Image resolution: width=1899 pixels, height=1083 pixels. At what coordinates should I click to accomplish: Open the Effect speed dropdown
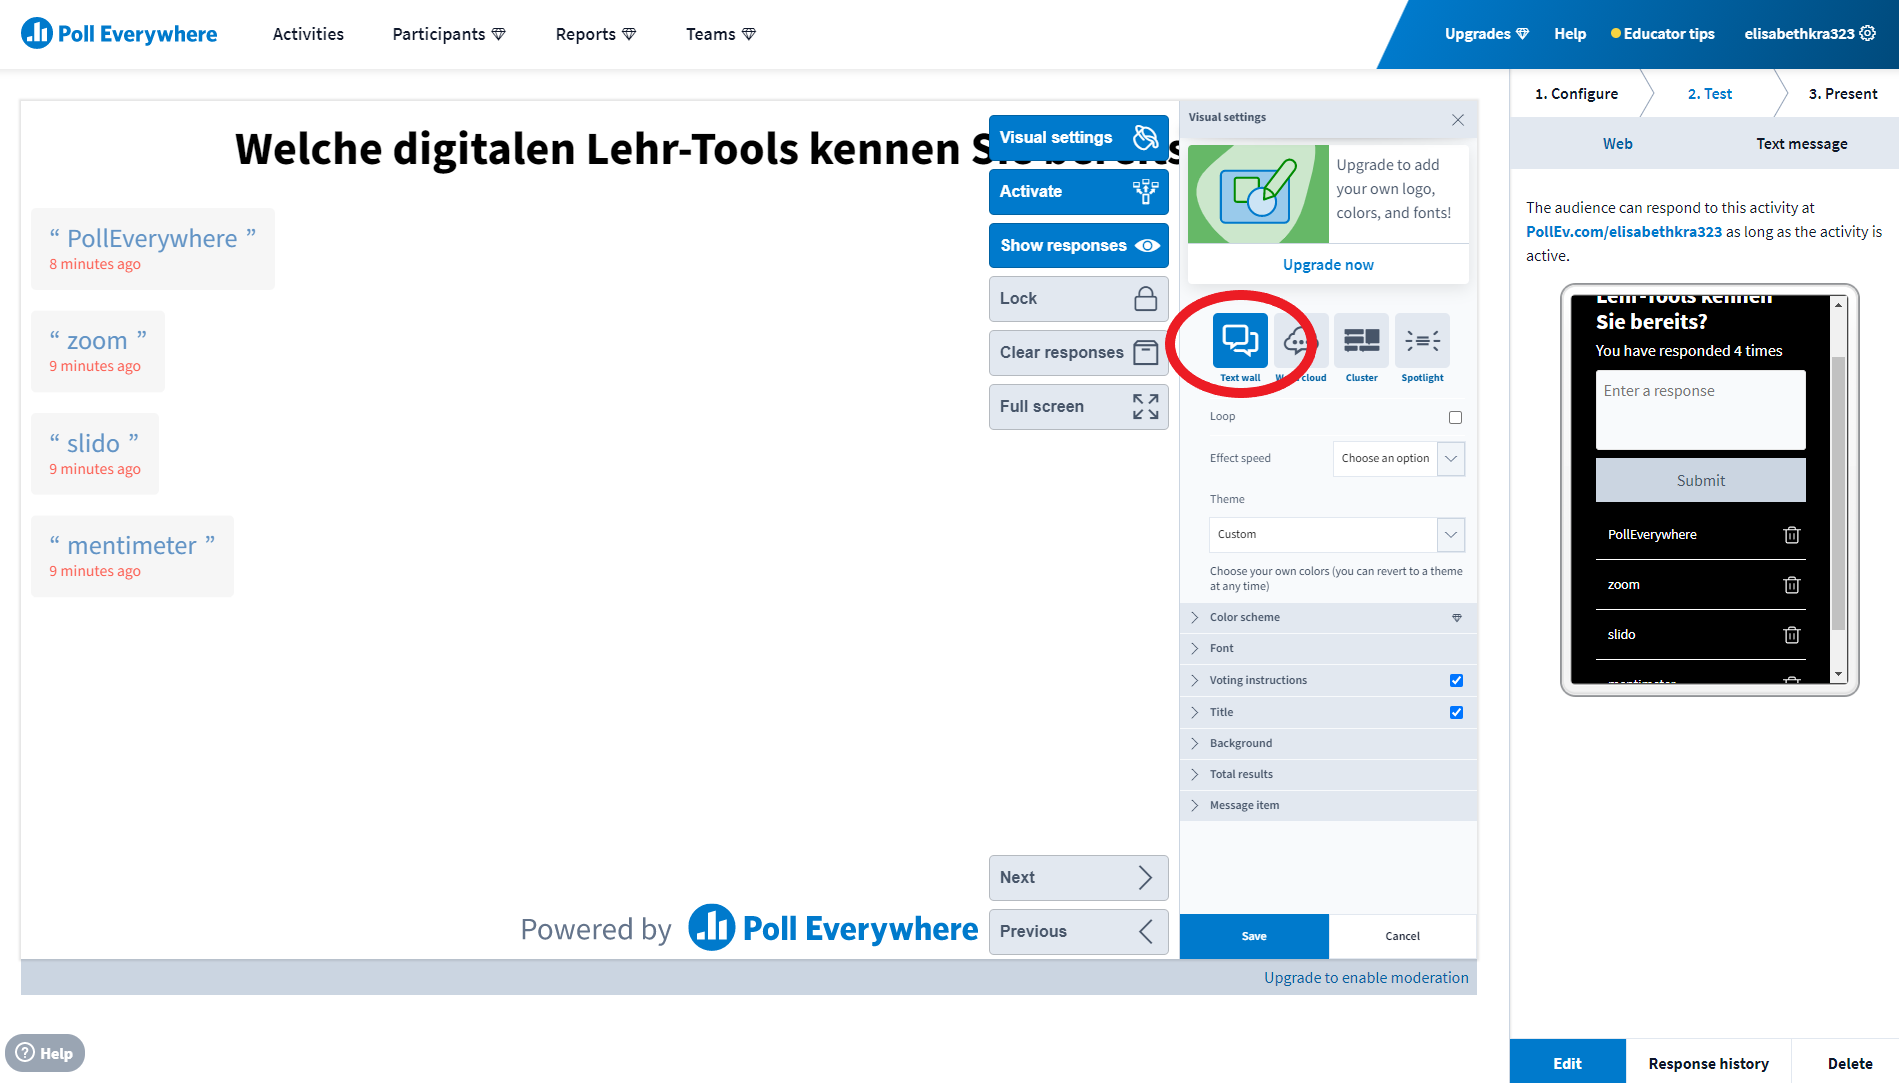tap(1398, 459)
